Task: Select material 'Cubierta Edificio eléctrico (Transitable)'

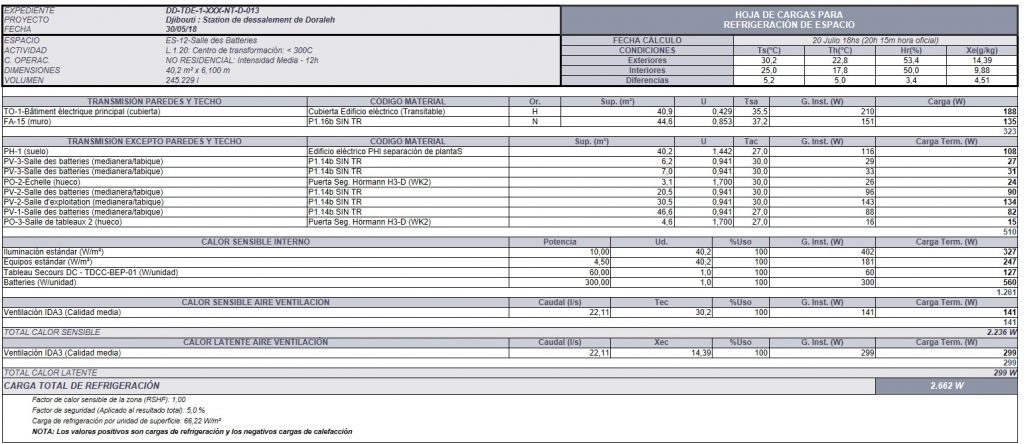Action: click(376, 112)
